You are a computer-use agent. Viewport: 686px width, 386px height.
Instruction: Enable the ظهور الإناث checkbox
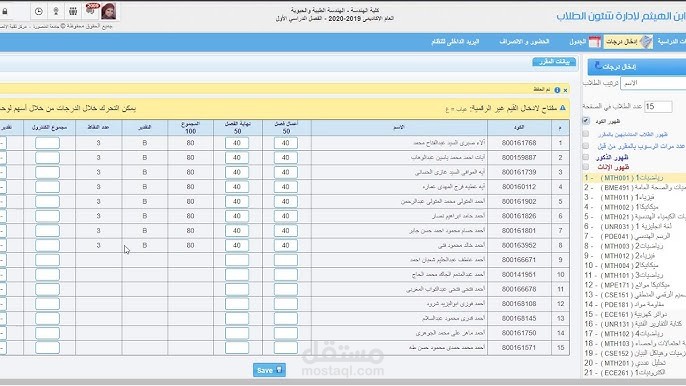click(x=586, y=167)
